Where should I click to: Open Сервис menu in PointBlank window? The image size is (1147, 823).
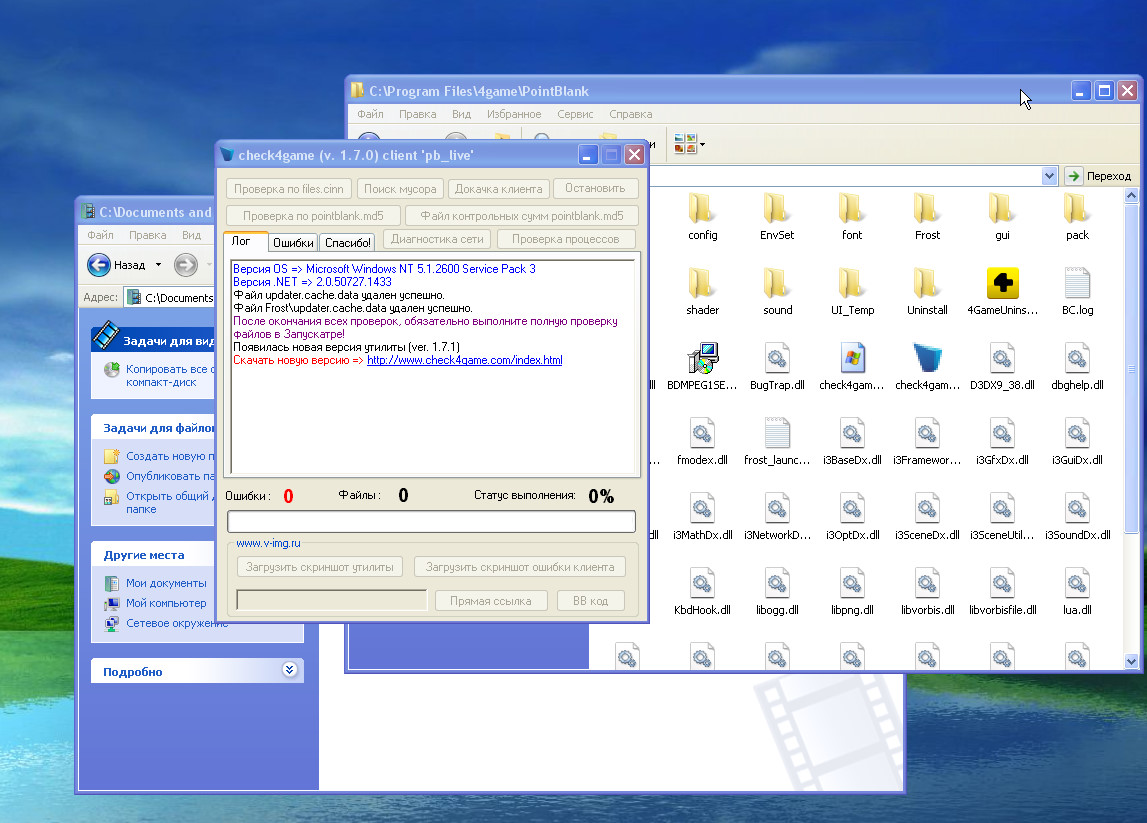pos(575,114)
